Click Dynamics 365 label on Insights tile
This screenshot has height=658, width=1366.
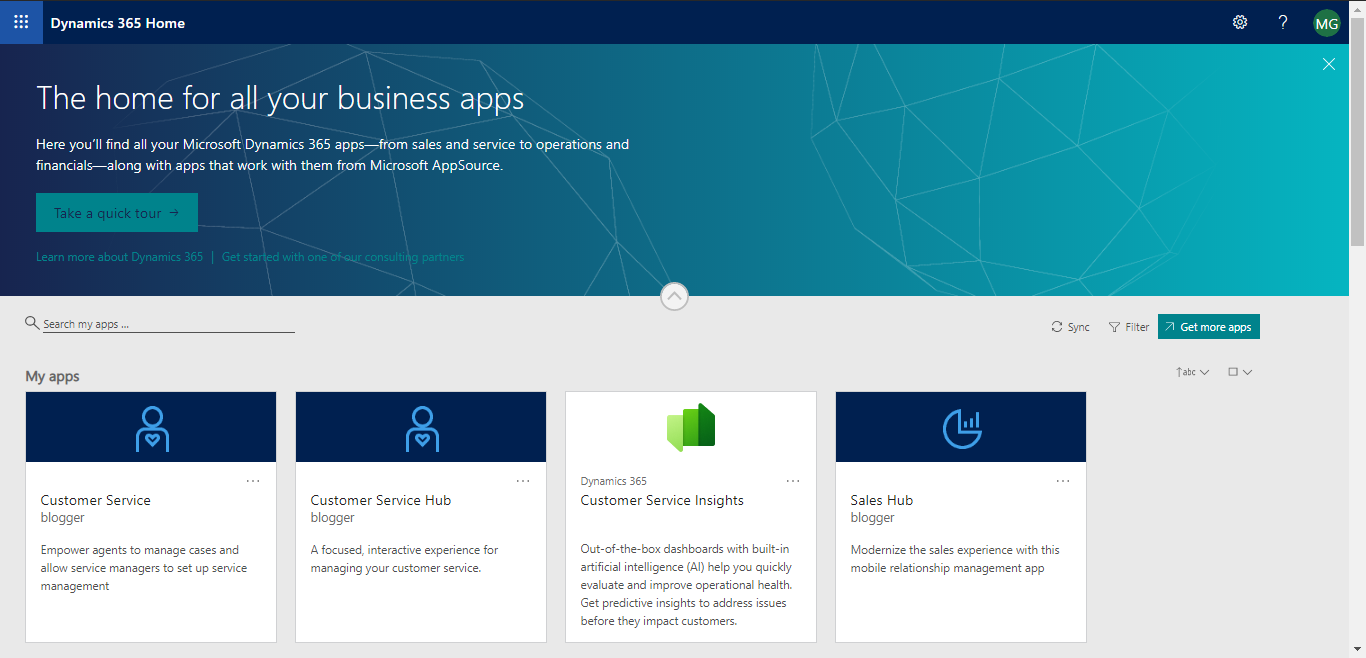613,481
